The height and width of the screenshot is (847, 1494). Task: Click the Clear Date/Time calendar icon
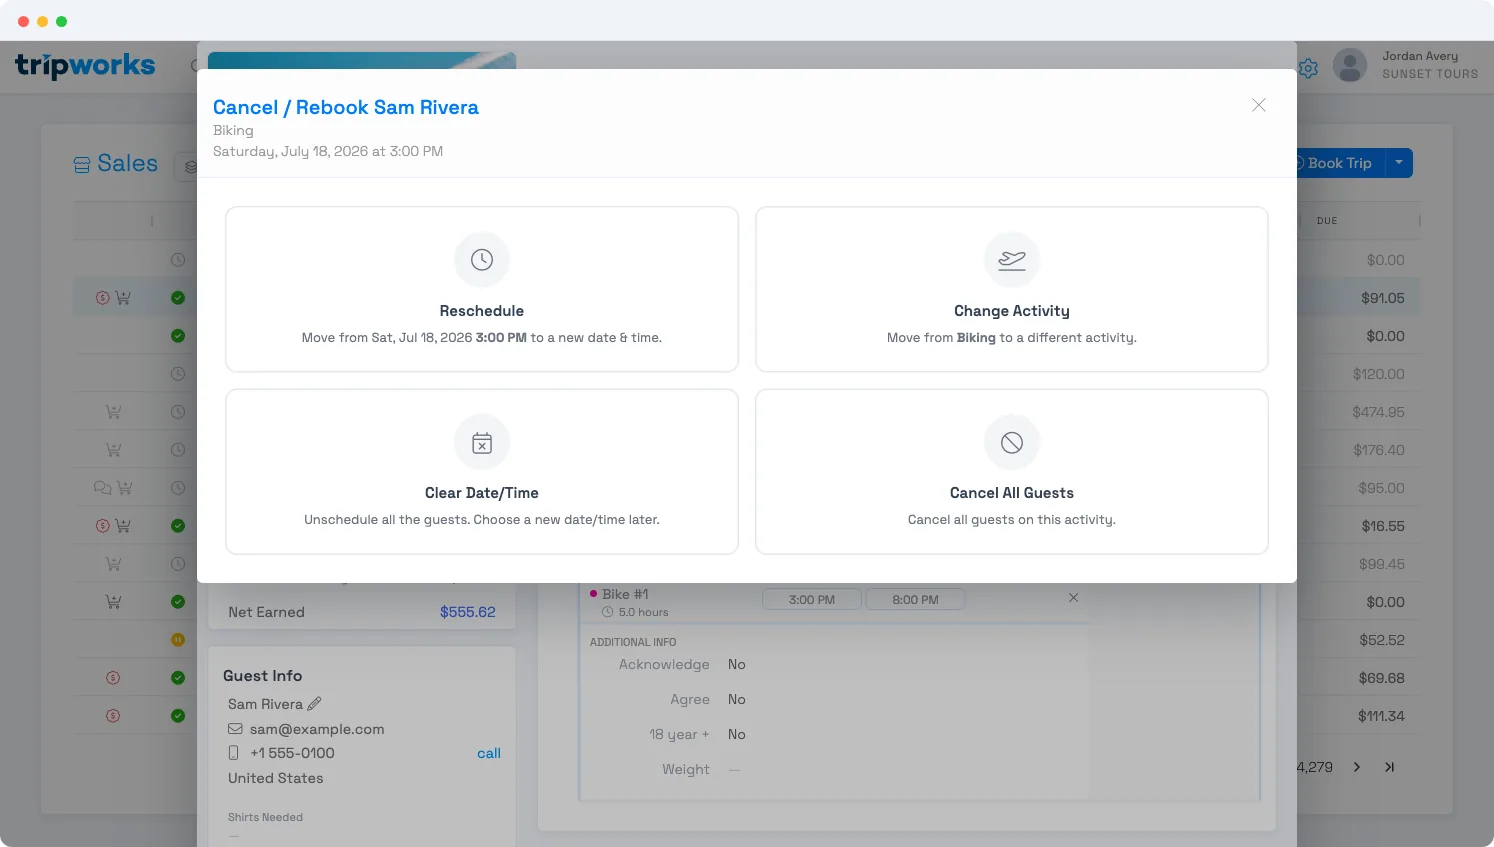tap(482, 442)
